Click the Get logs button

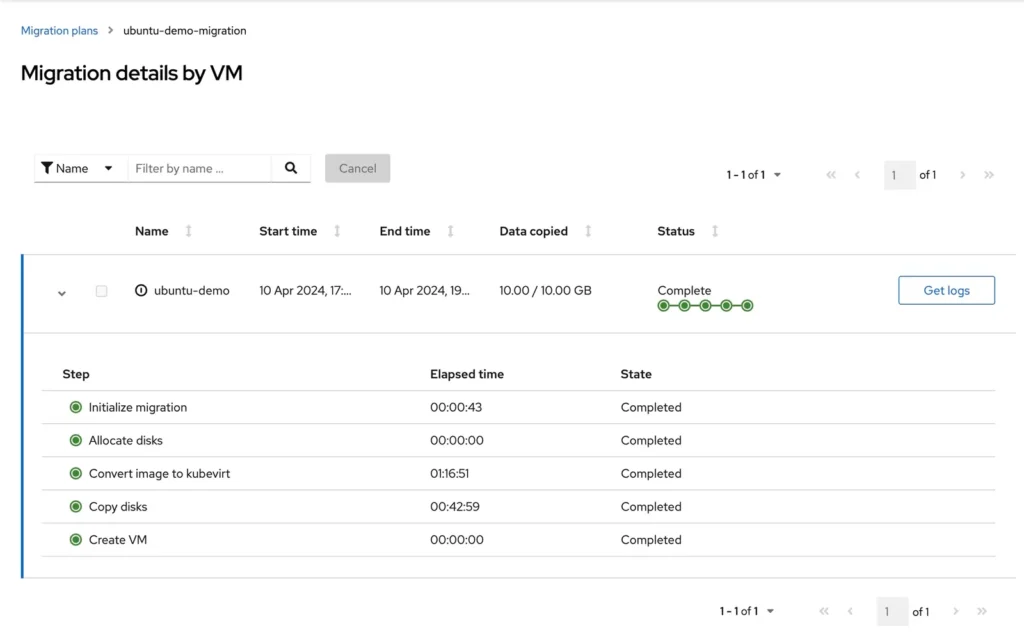(x=946, y=290)
